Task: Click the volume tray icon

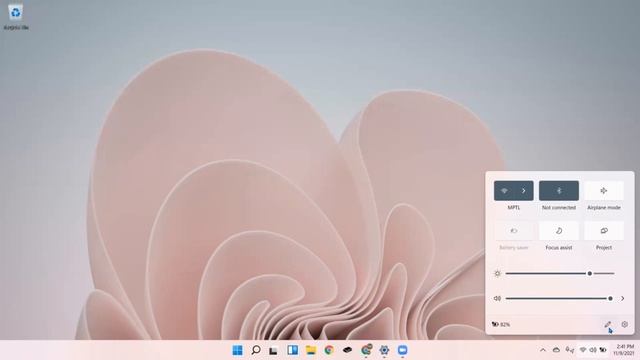Action: point(593,350)
